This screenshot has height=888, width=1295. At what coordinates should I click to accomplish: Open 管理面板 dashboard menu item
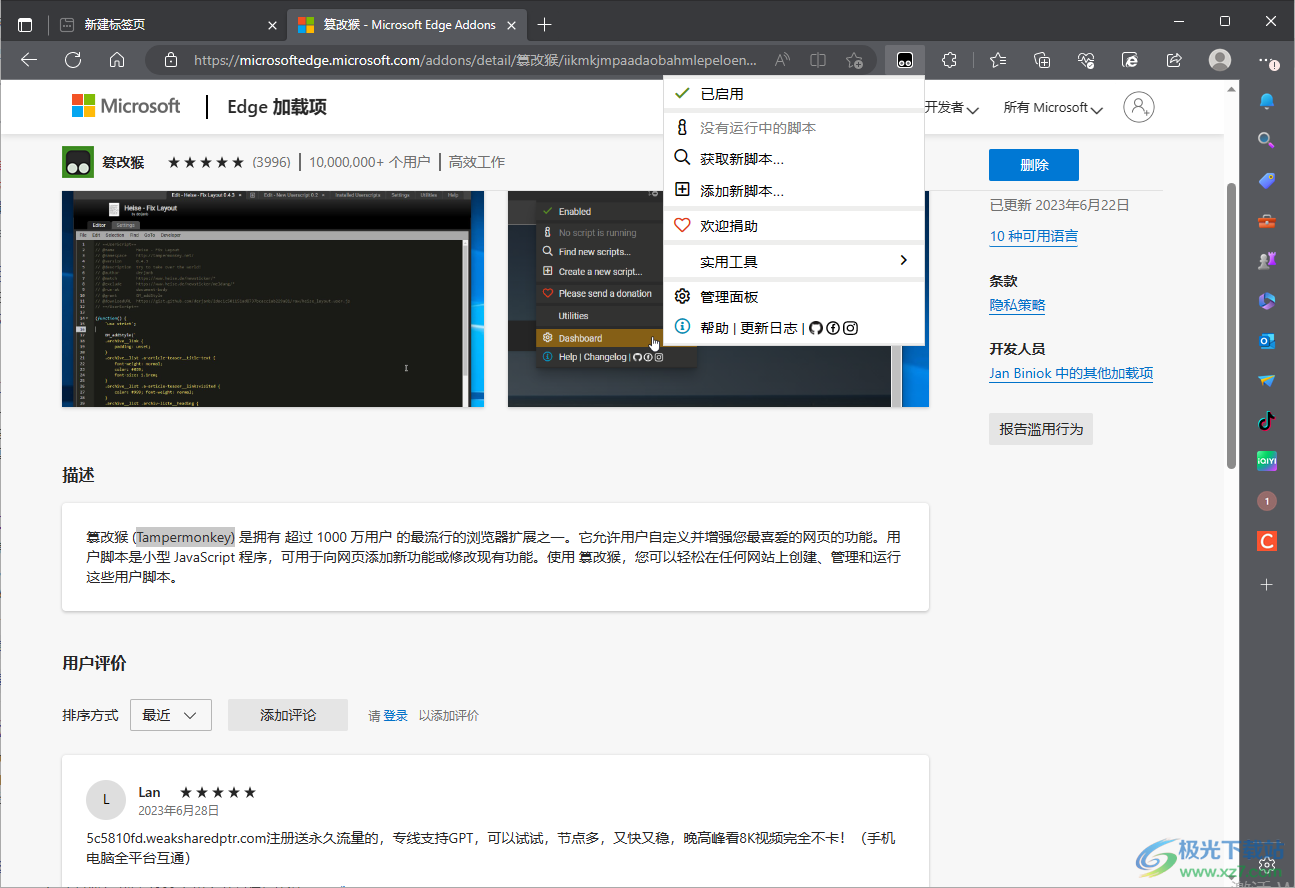[x=794, y=297]
